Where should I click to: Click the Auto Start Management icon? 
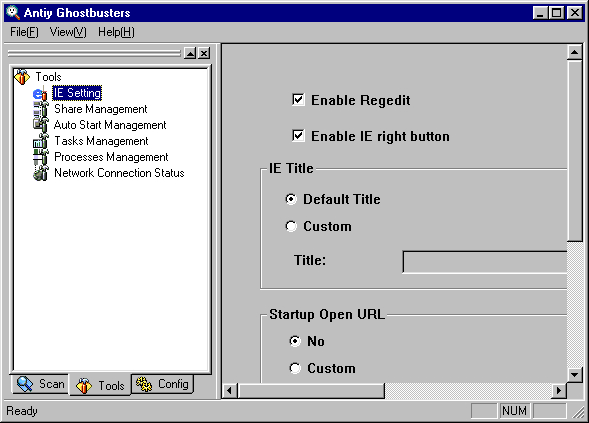(x=40, y=125)
